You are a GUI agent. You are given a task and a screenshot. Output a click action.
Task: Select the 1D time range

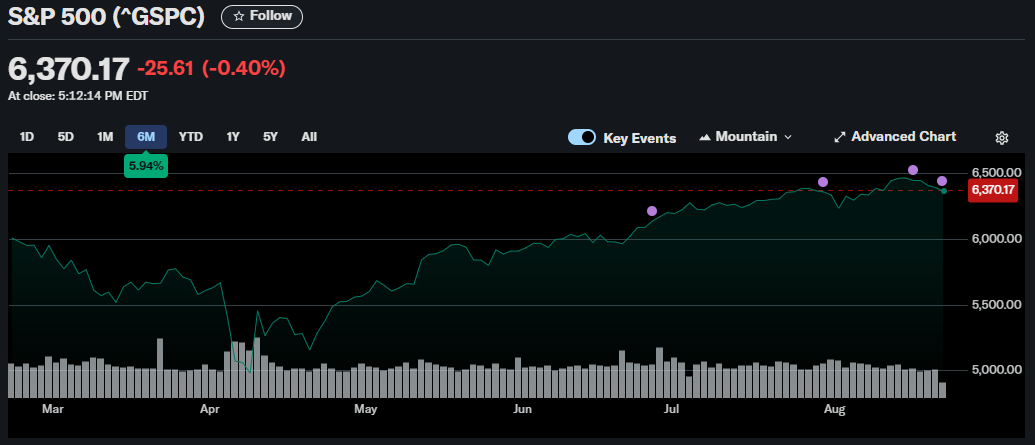(x=27, y=137)
